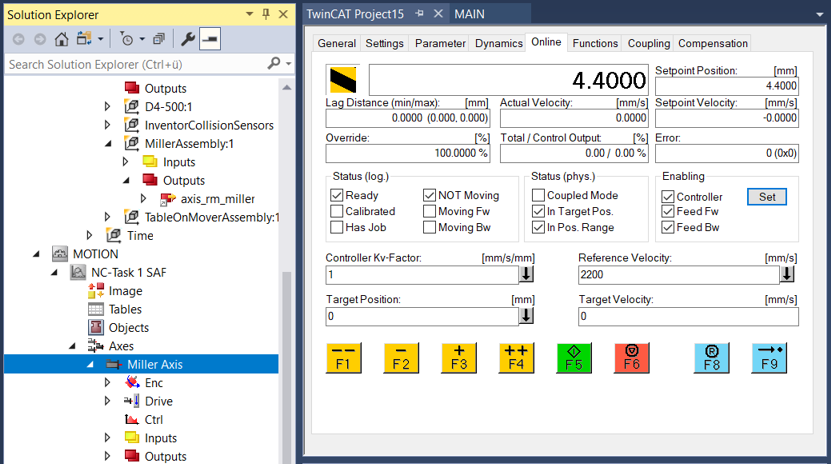Collapse the MillerAssembly:1 node

(x=108, y=144)
